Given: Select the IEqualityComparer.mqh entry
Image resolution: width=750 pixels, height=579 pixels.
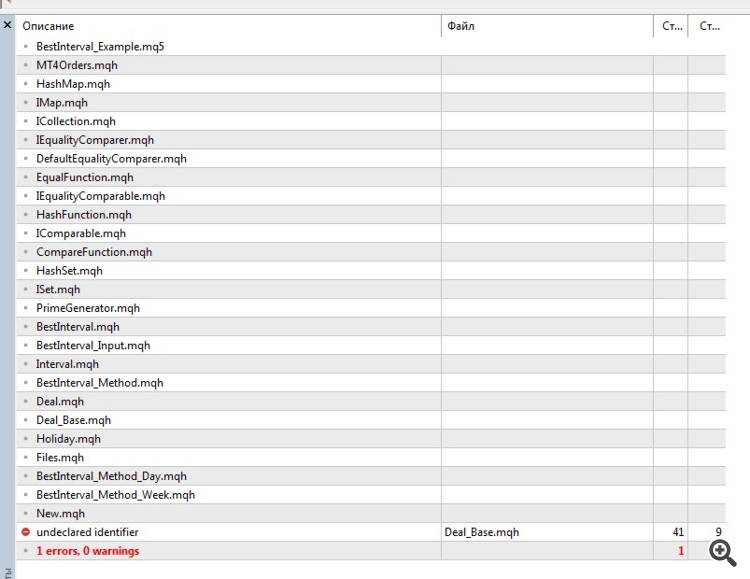Looking at the screenshot, I should tap(95, 140).
